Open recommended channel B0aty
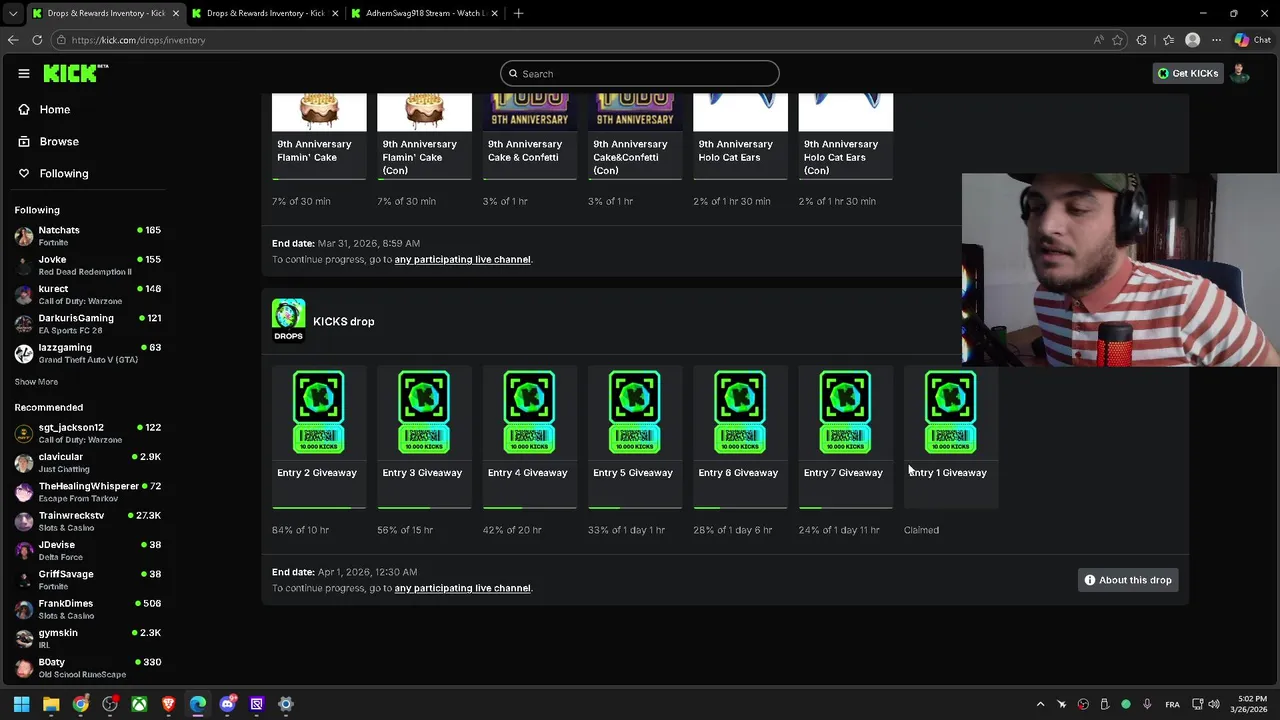This screenshot has width=1280, height=720. 88,667
